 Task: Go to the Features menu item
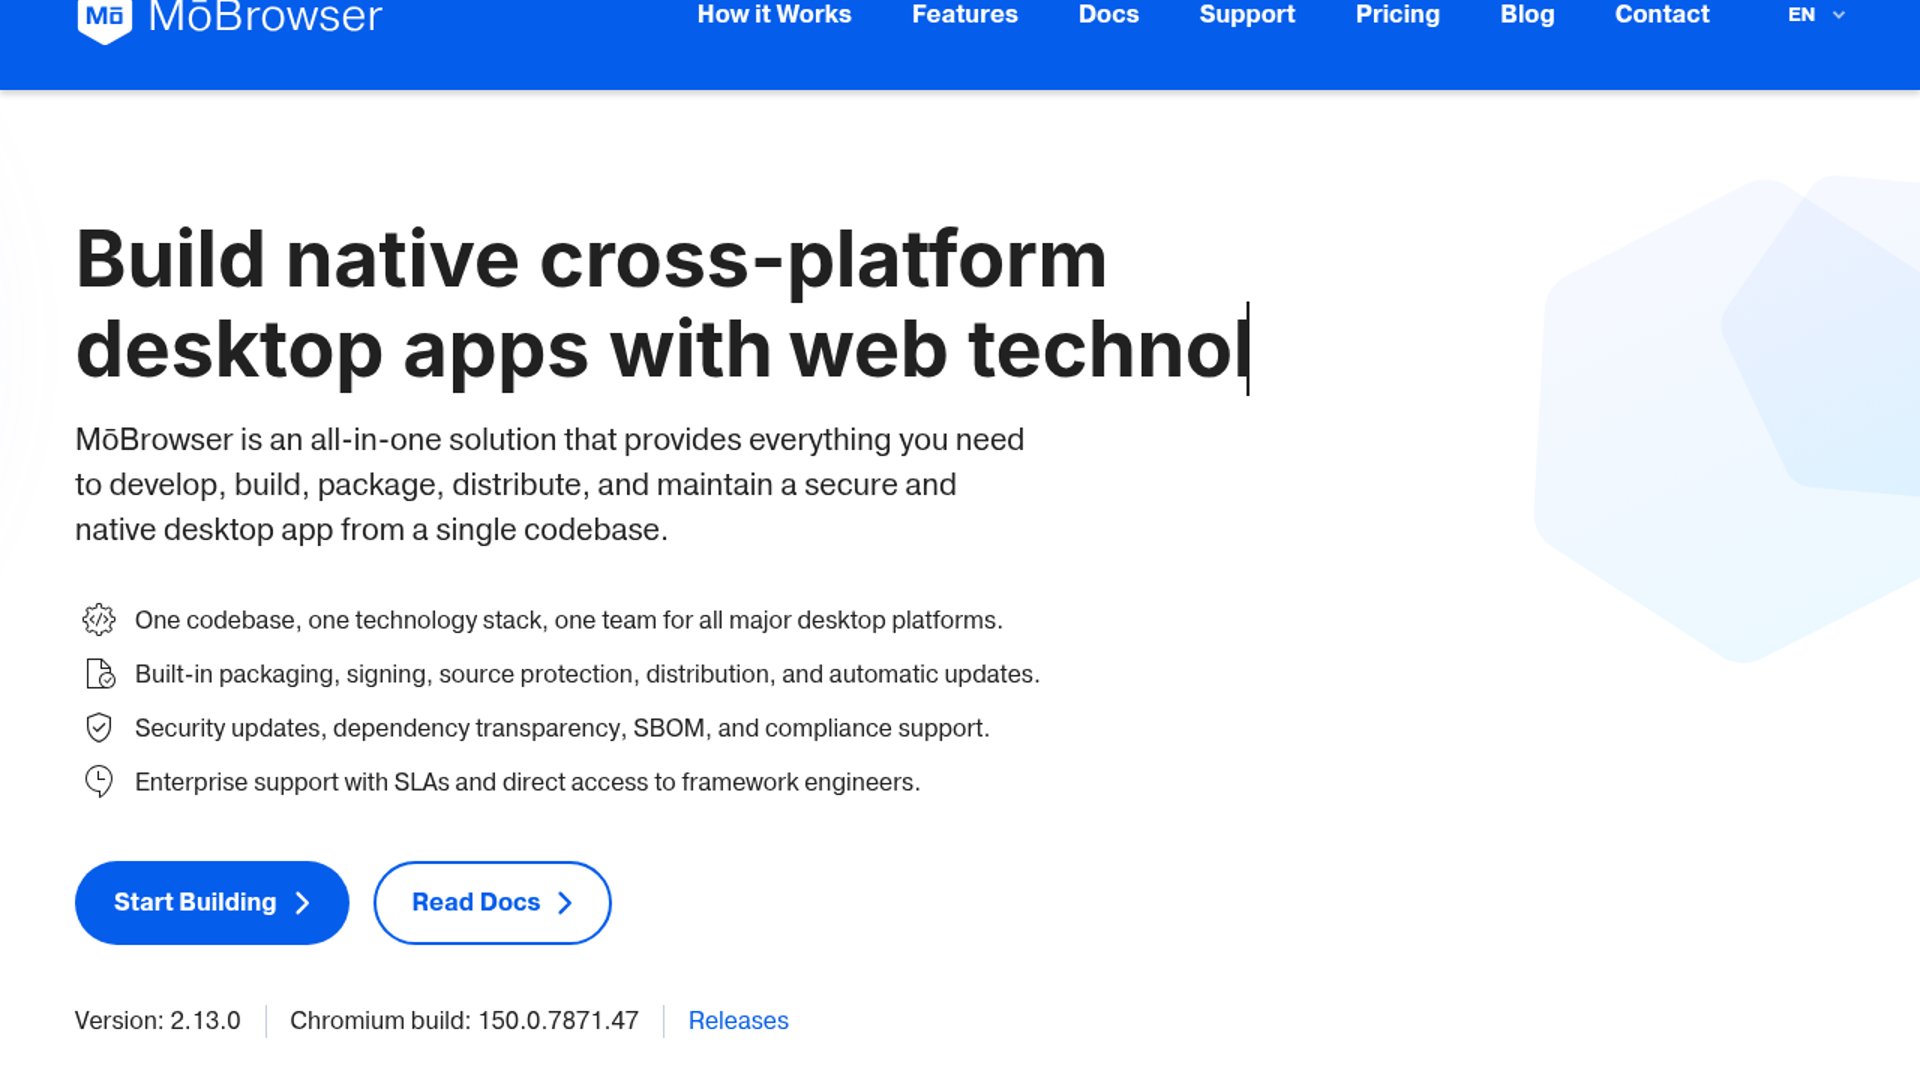pyautogui.click(x=965, y=14)
